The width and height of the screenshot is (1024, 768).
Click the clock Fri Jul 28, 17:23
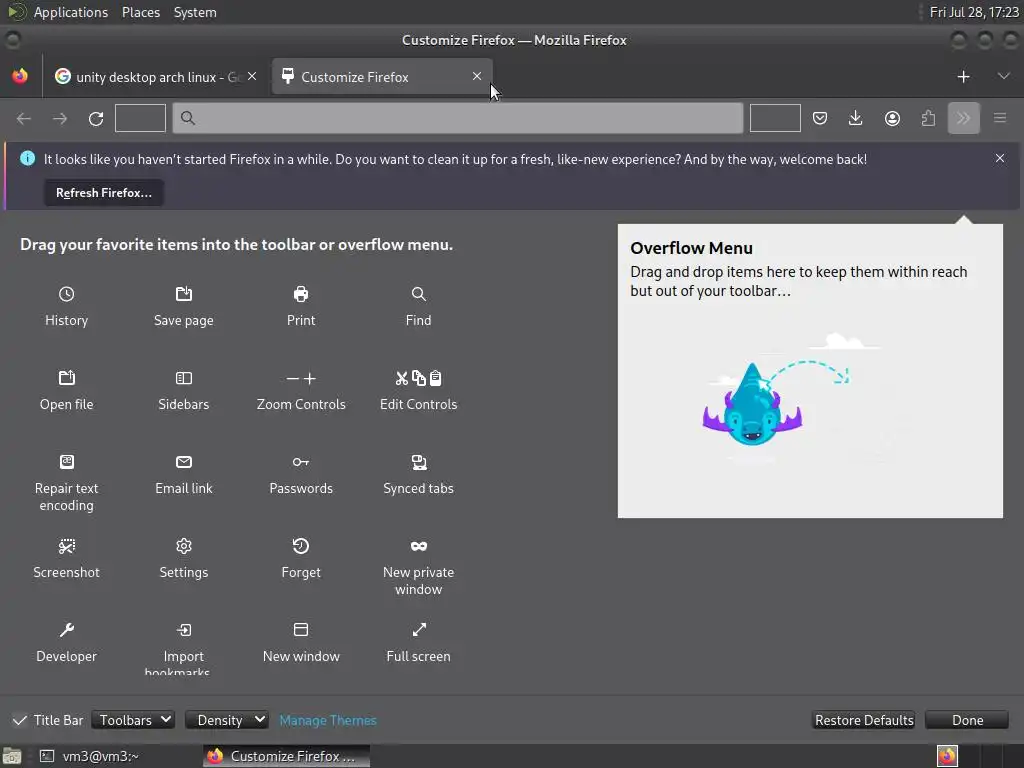[974, 12]
